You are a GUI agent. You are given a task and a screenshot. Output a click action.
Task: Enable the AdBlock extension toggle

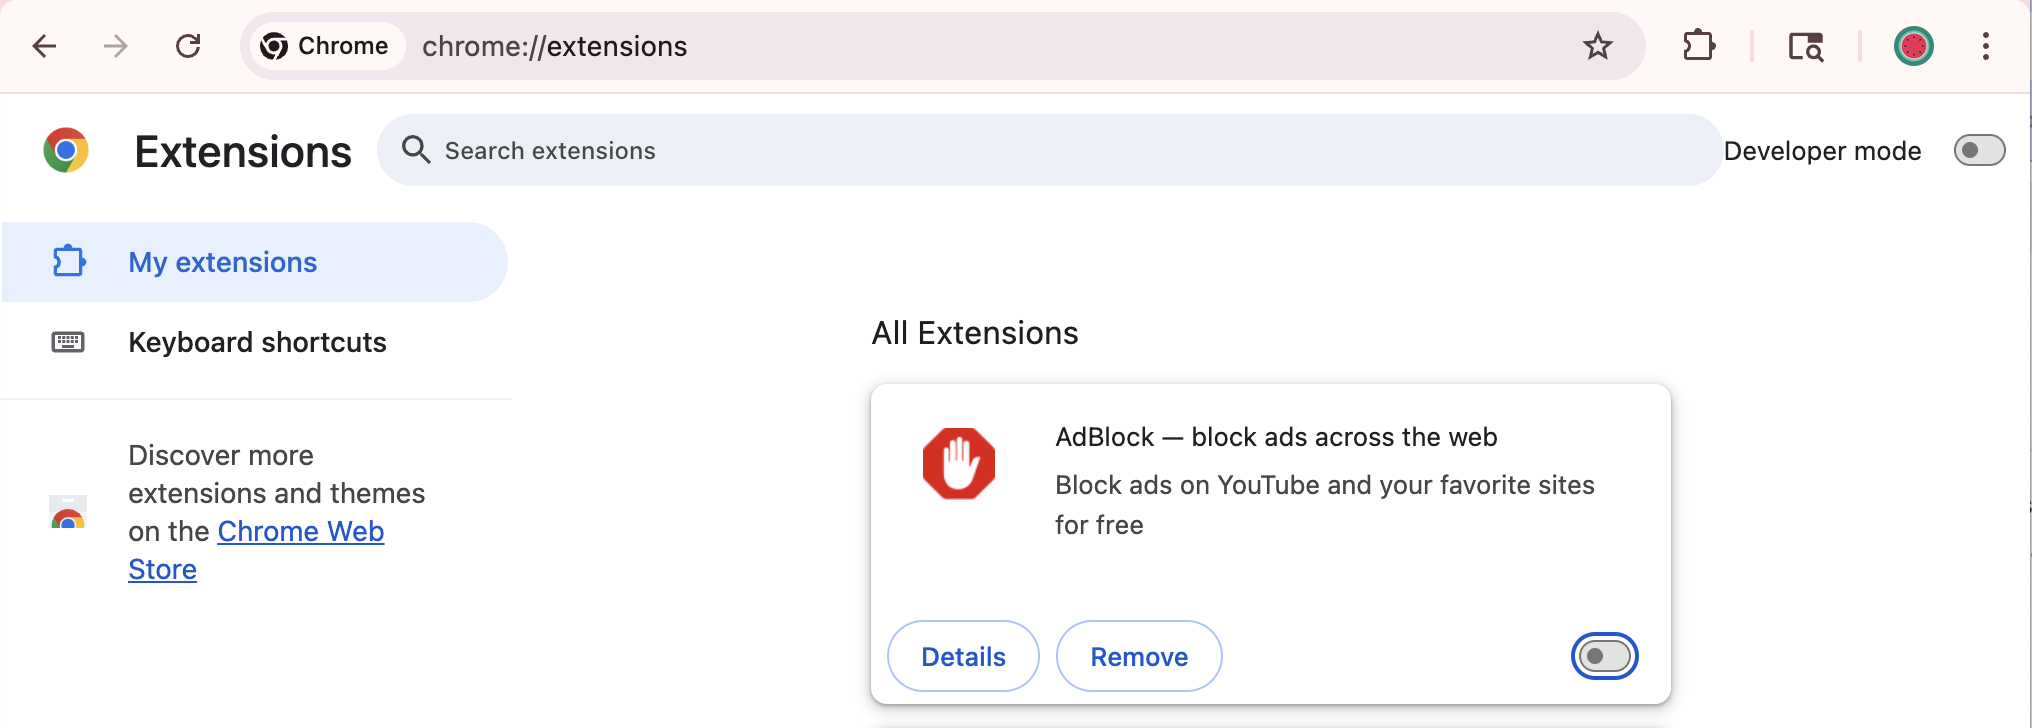[x=1604, y=657]
